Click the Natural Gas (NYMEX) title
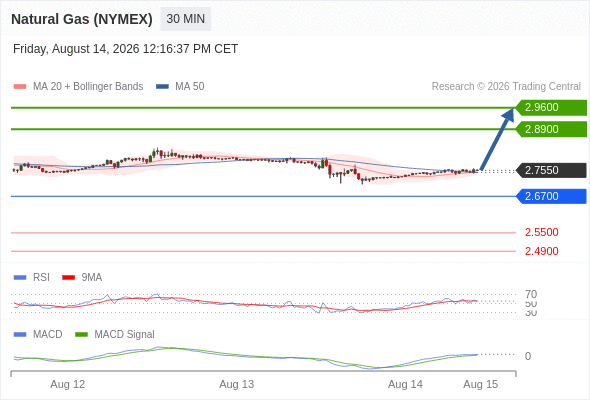This screenshot has height=400, width=590. (82, 19)
